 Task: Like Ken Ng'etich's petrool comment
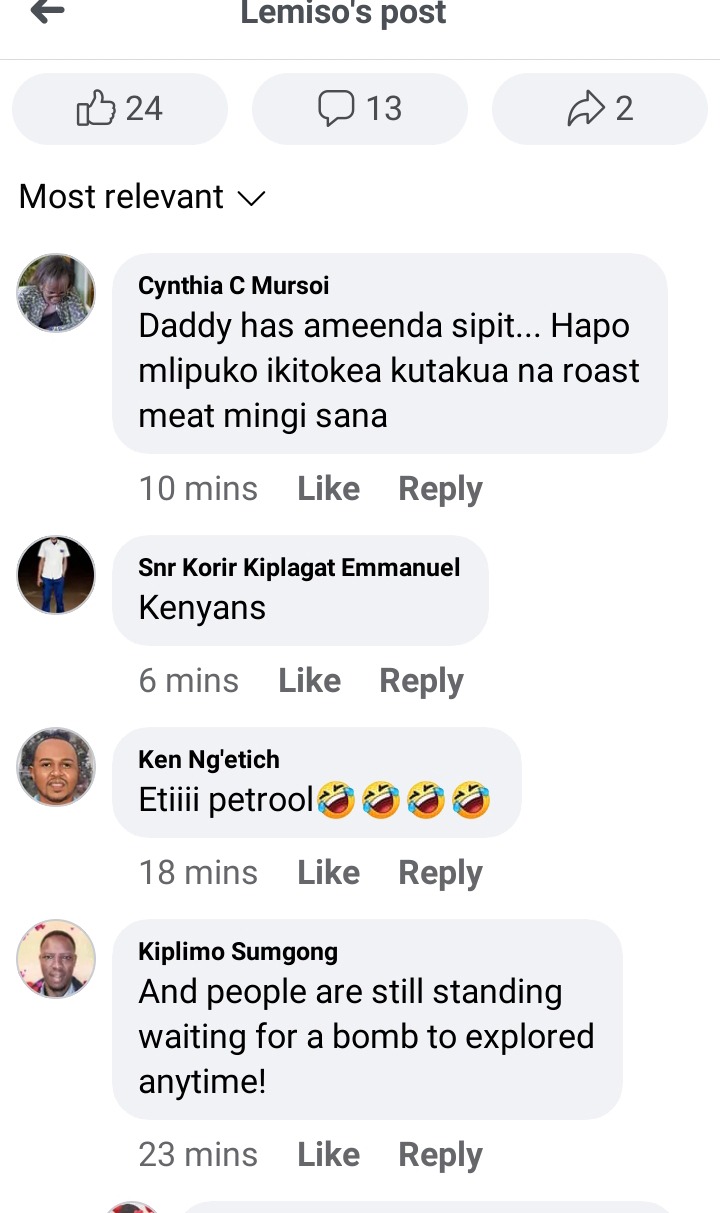pos(328,873)
